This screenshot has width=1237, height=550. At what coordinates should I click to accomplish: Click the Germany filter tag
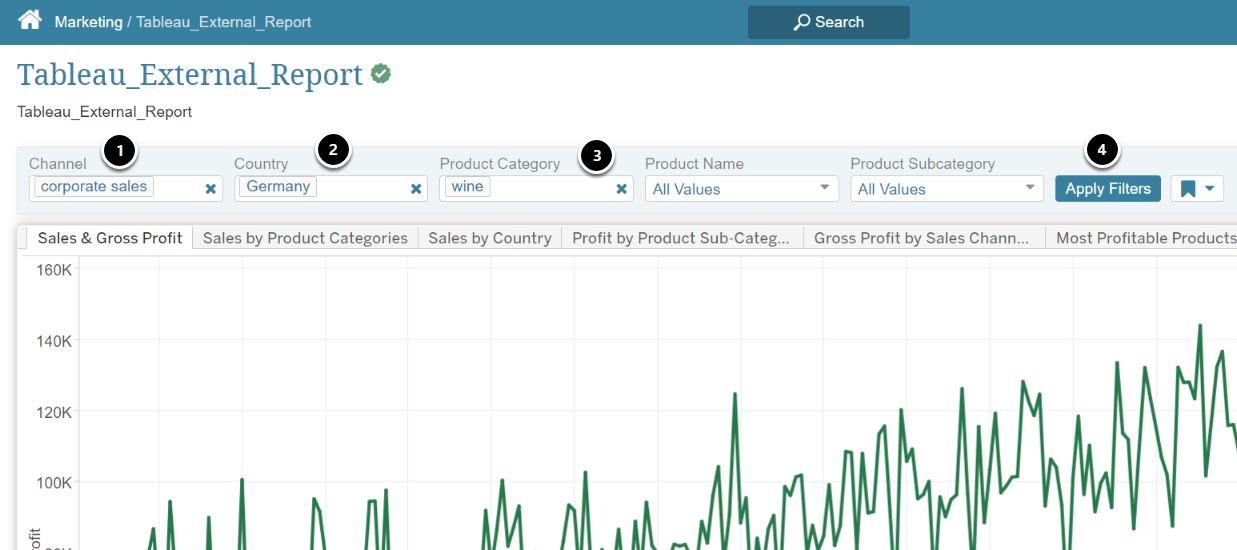click(x=278, y=186)
